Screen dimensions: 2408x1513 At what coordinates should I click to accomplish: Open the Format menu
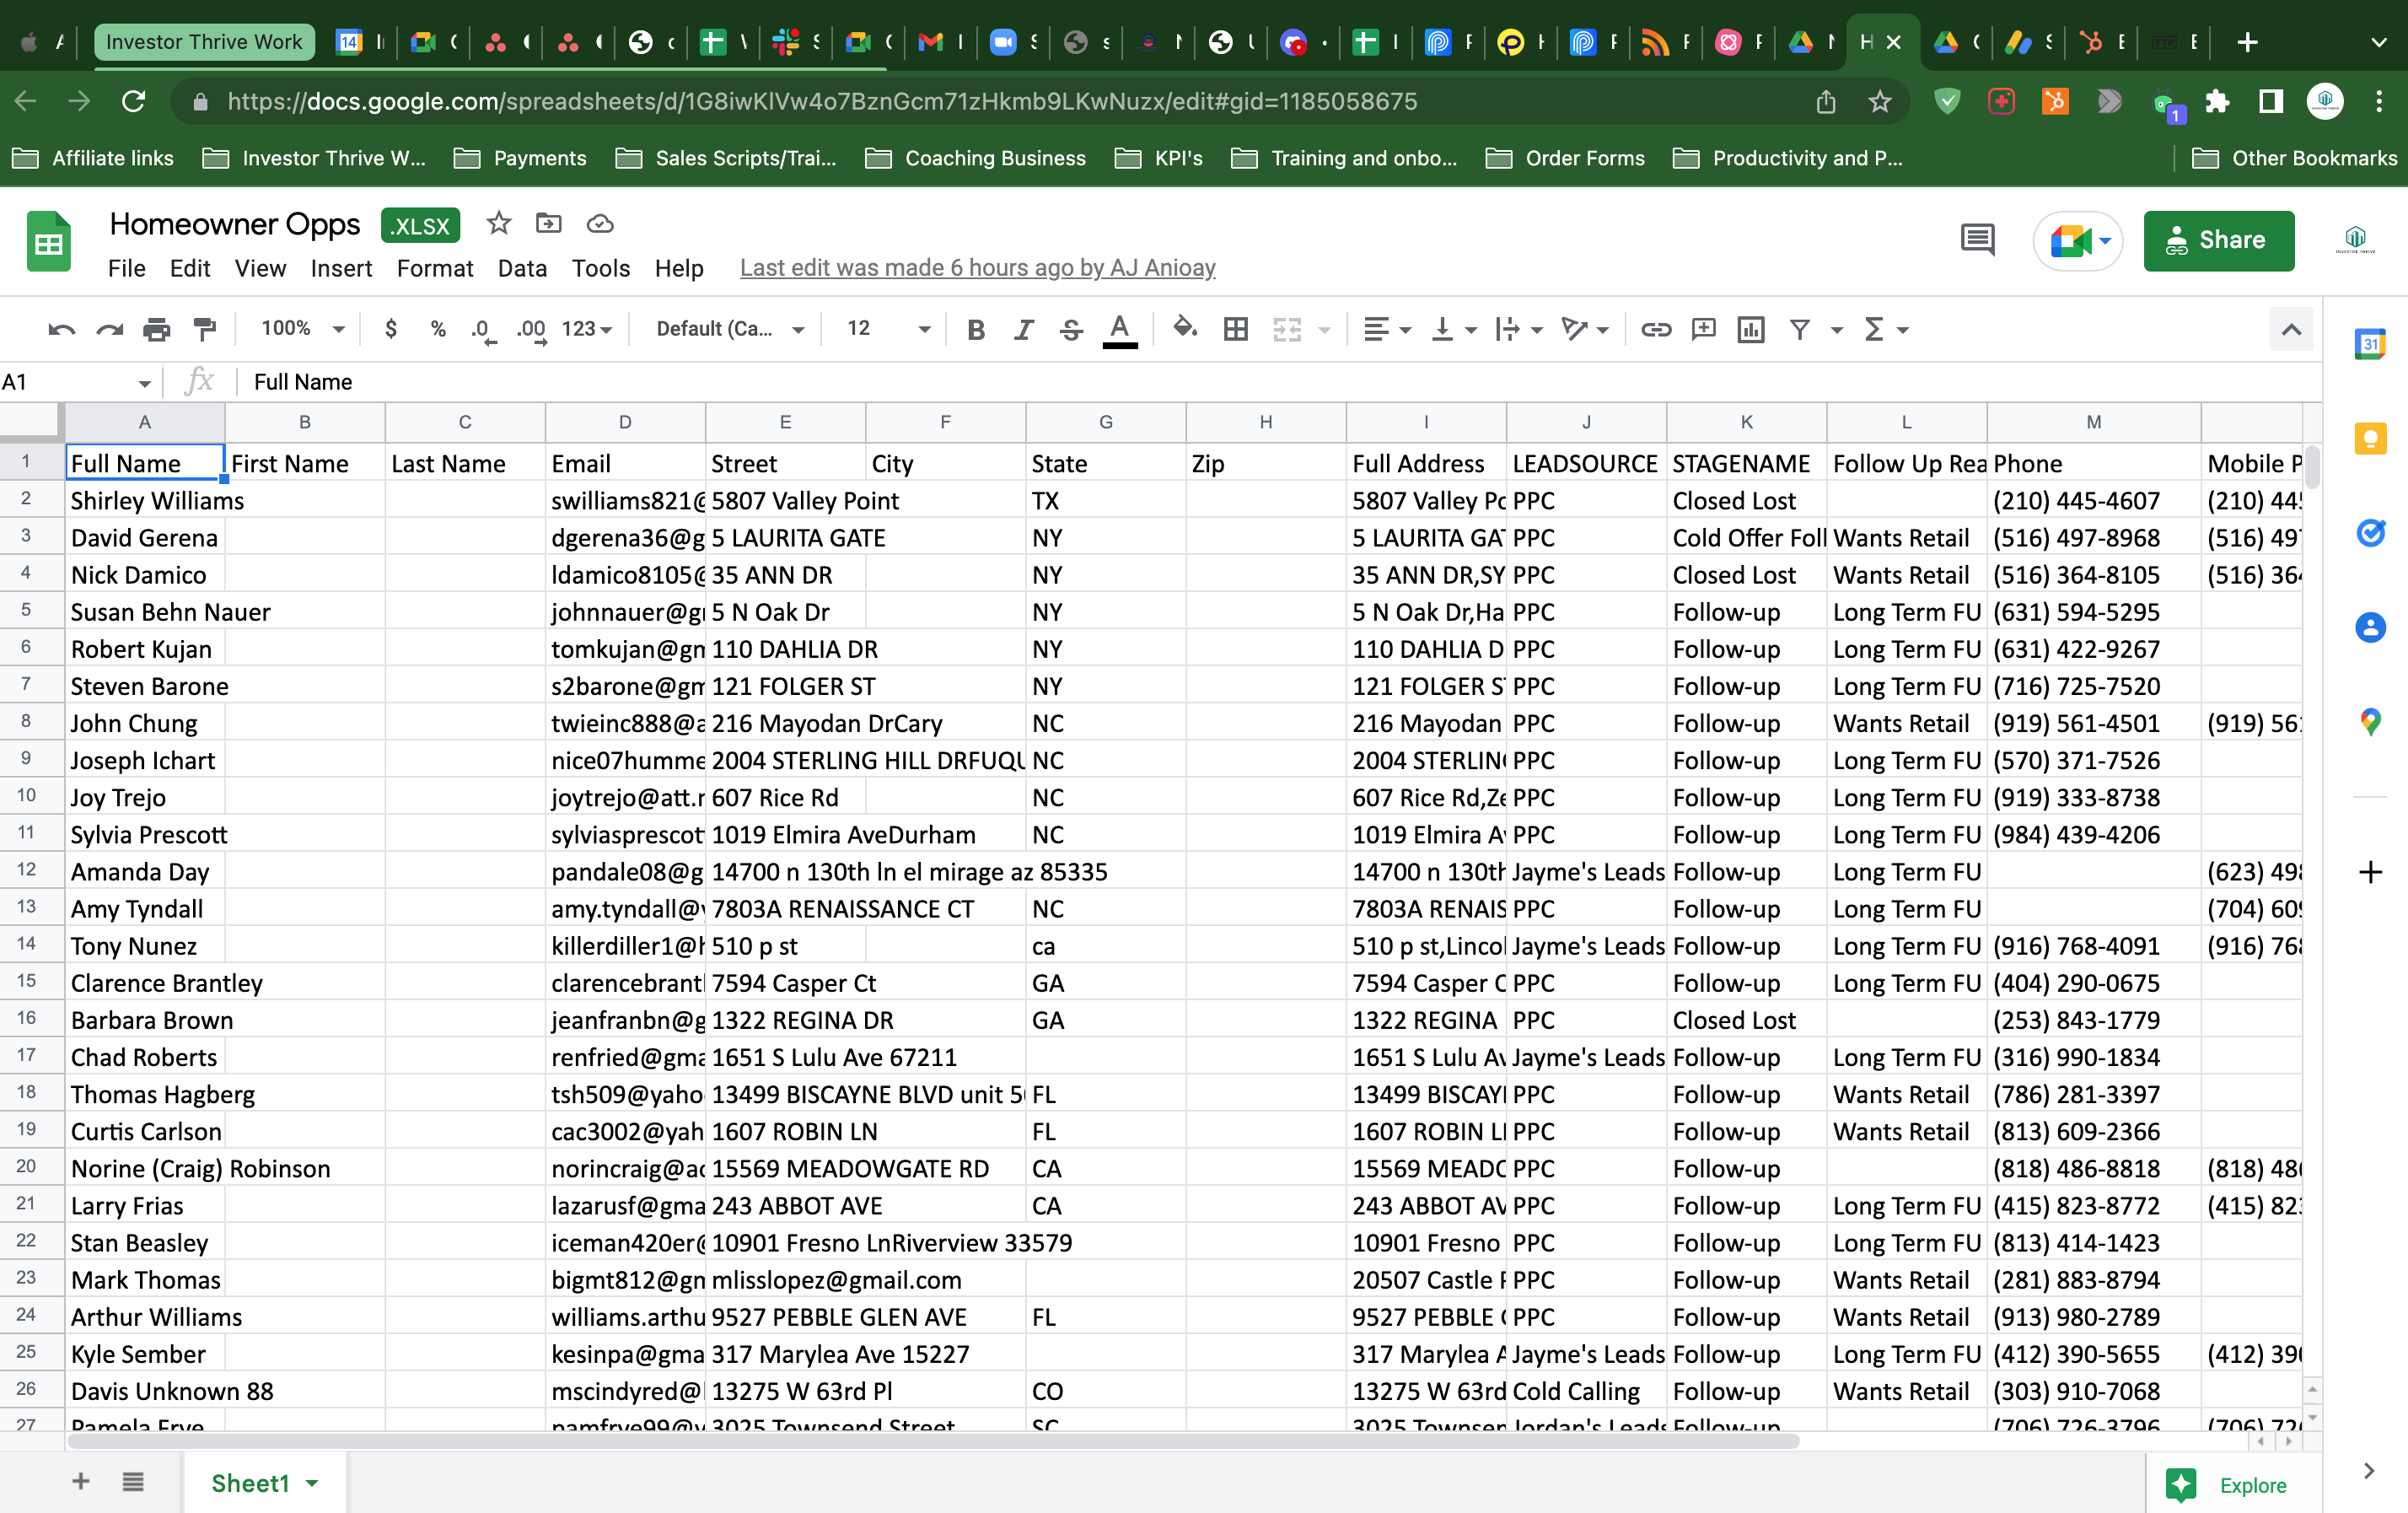(434, 268)
